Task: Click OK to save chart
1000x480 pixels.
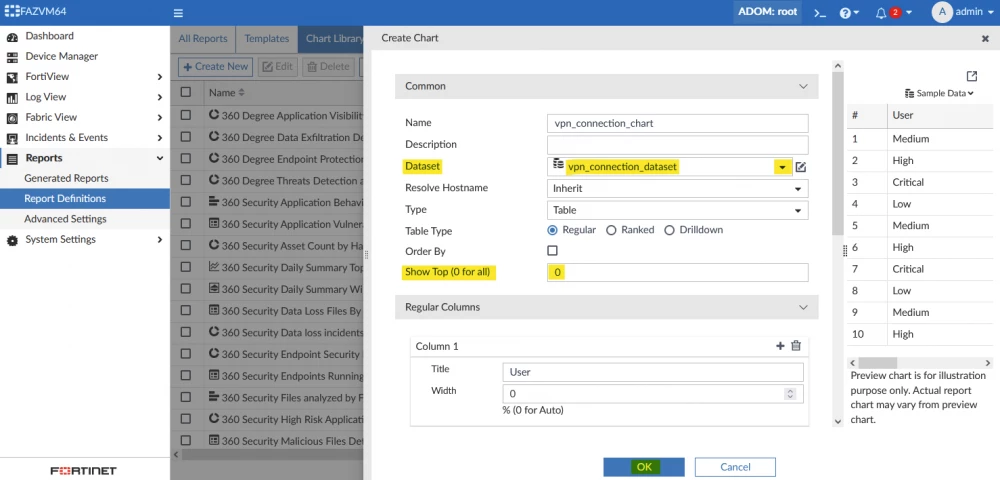Action: click(643, 467)
